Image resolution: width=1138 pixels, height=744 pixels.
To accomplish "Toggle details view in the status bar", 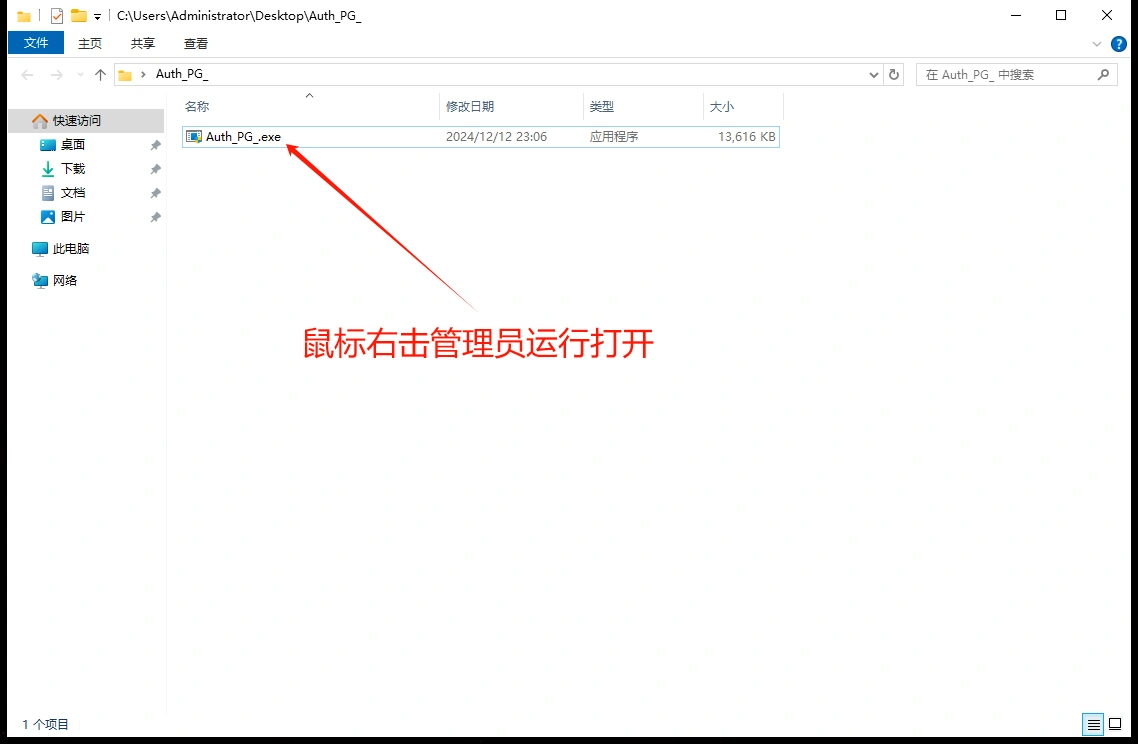I will (x=1093, y=723).
